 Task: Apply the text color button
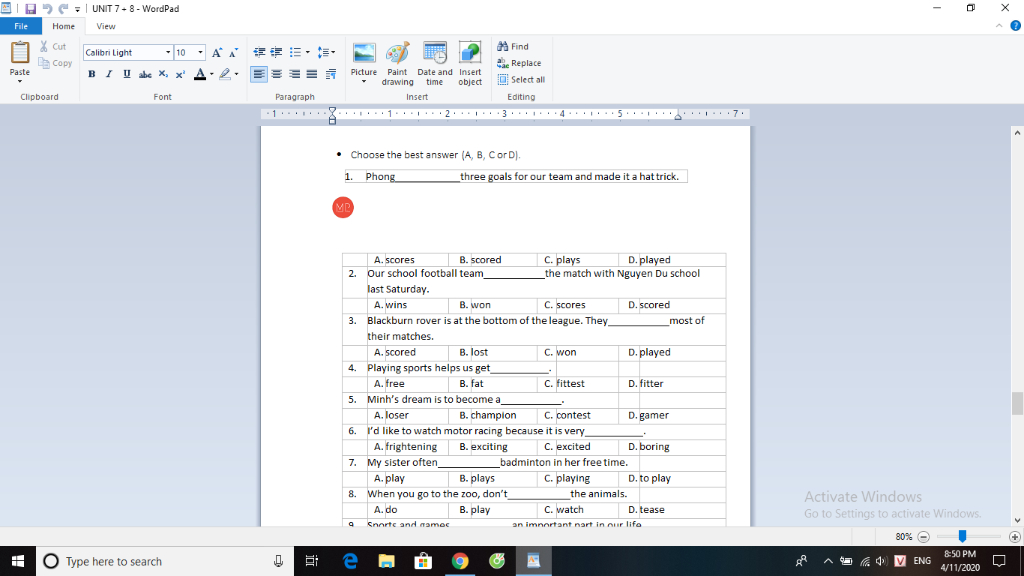coord(200,74)
